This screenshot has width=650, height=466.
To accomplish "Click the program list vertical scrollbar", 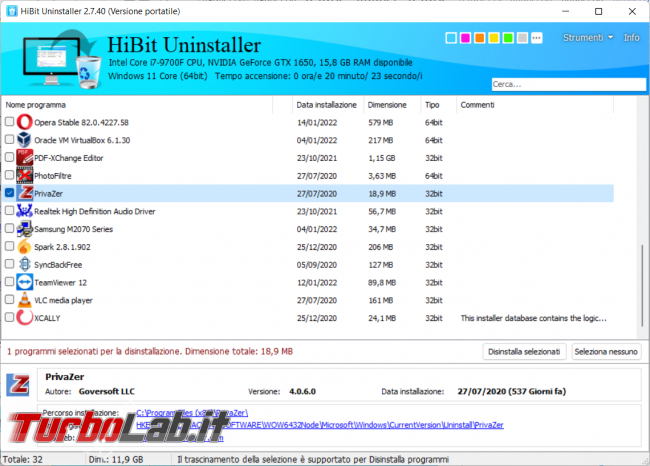I will click(643, 286).
